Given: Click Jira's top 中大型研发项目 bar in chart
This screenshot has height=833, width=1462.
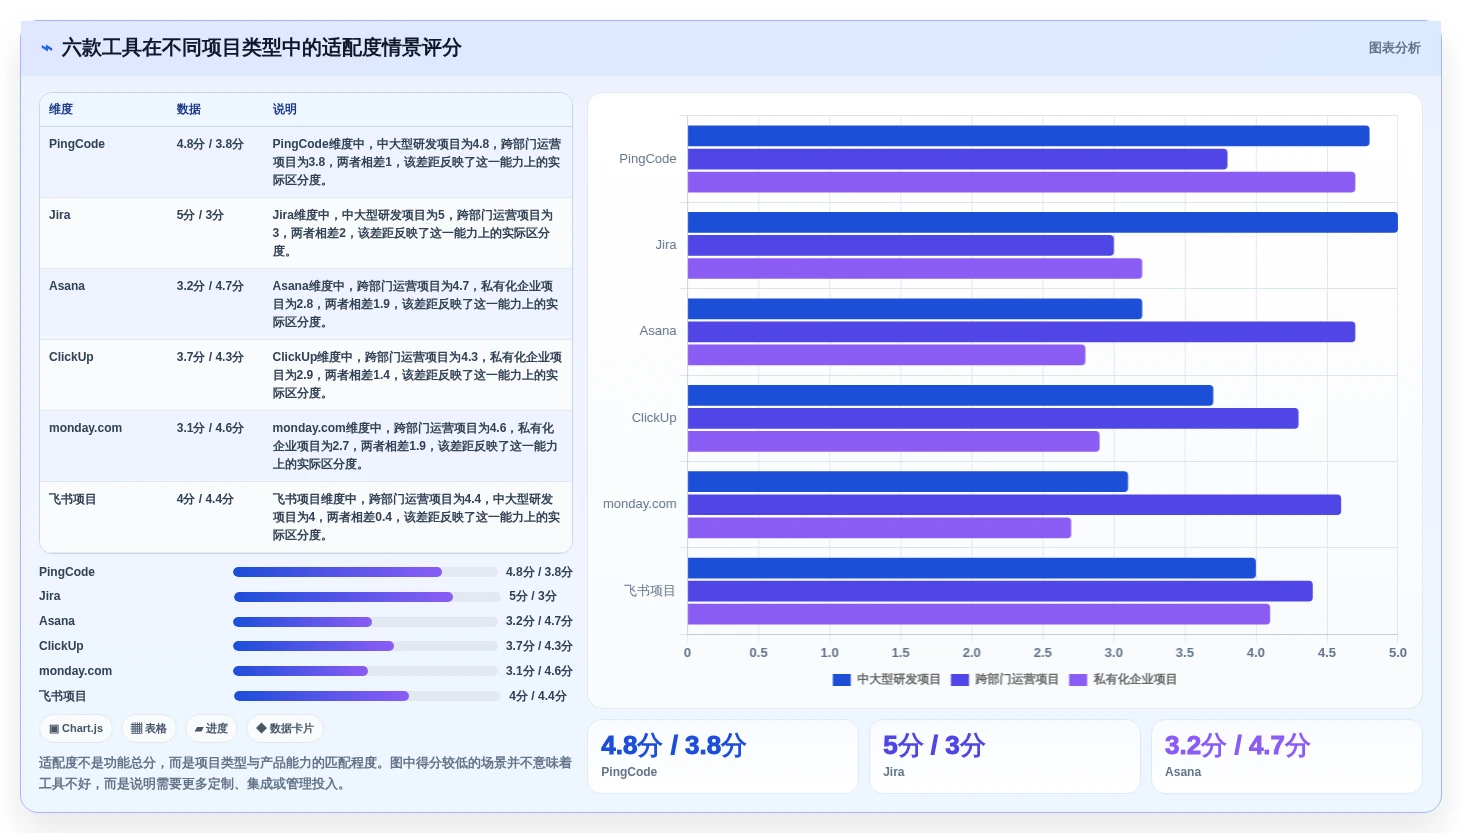Looking at the screenshot, I should [x=1042, y=223].
